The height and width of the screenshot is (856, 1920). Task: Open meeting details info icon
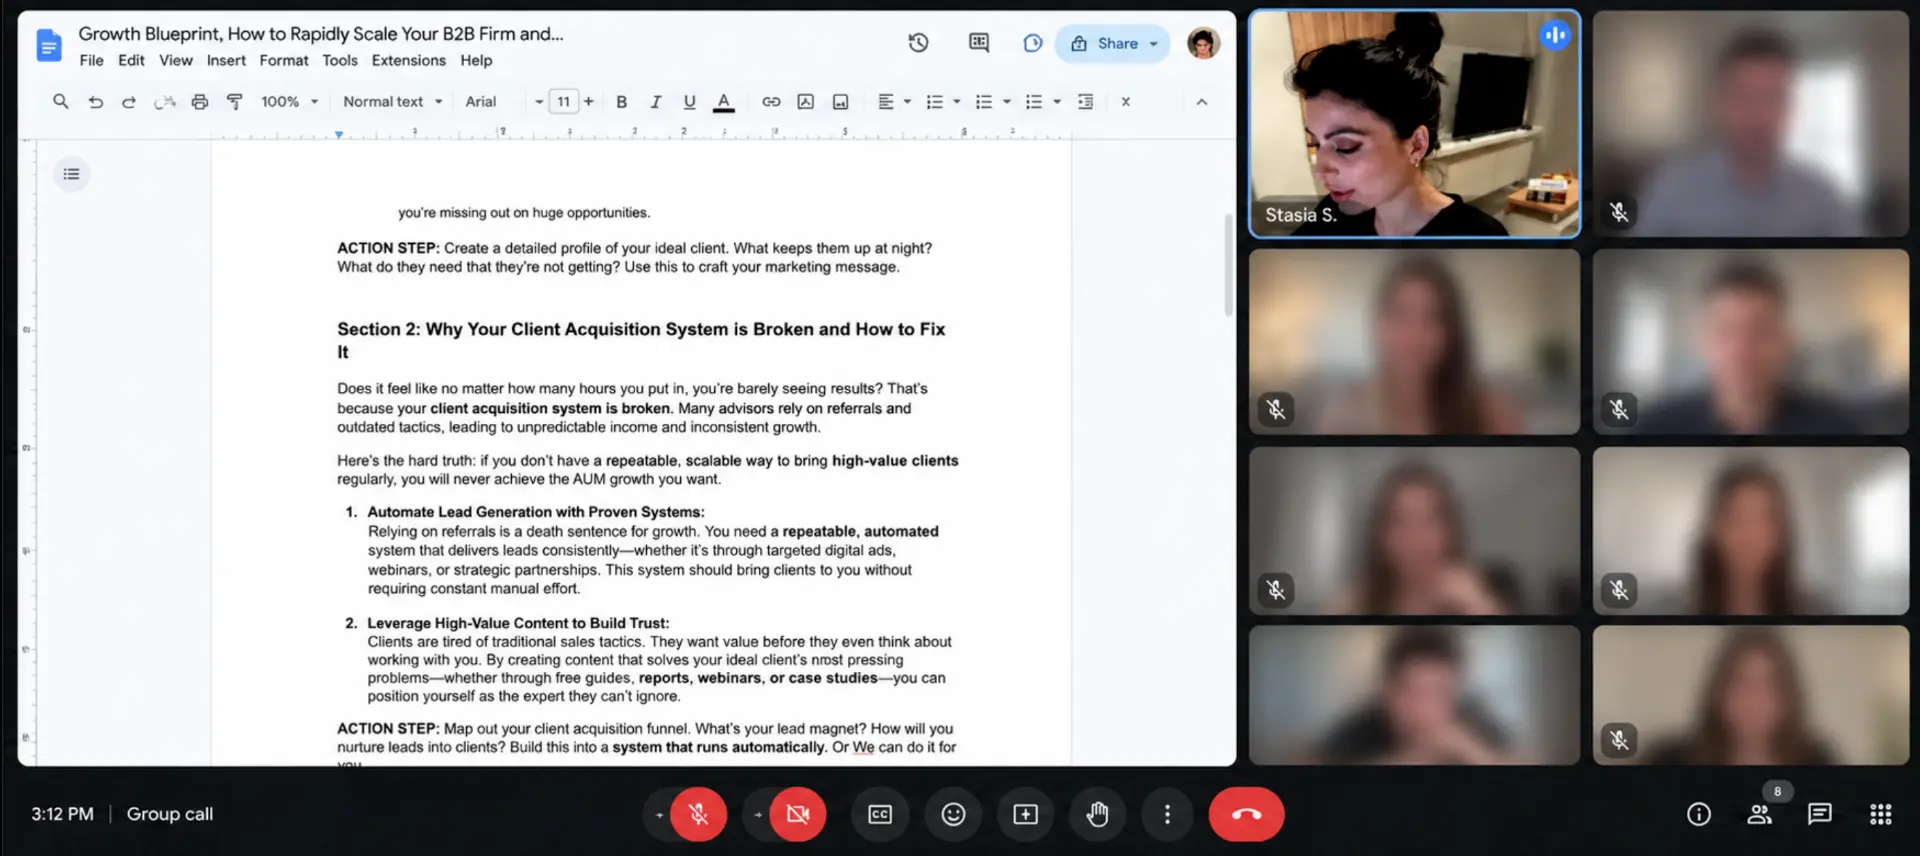tap(1699, 814)
